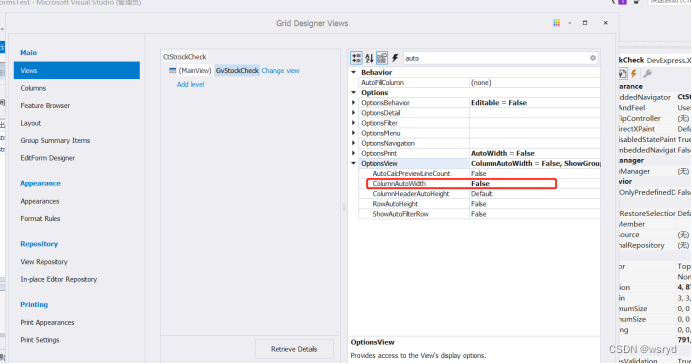Open Print Settings page
This screenshot has height=364, width=692.
coord(40,340)
